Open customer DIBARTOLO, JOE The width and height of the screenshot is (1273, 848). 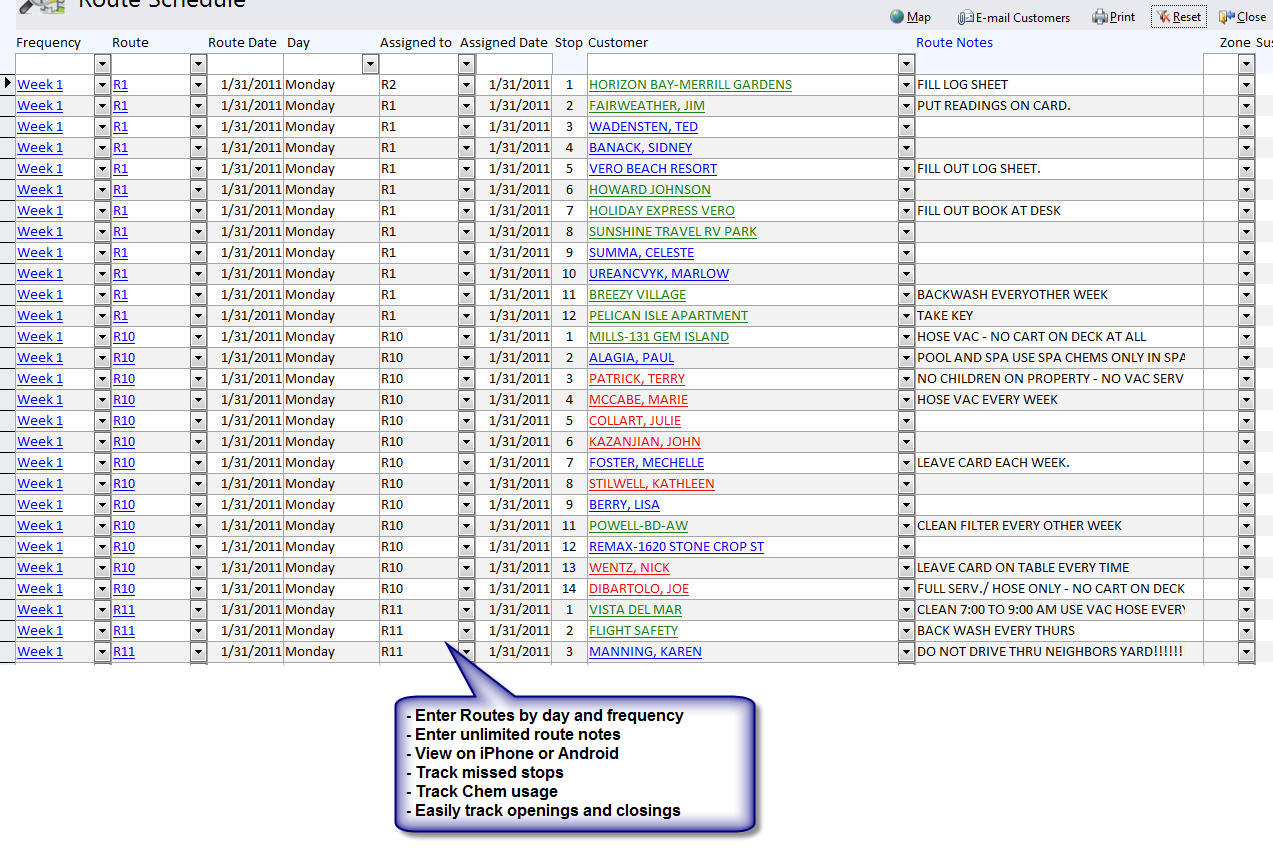click(639, 589)
